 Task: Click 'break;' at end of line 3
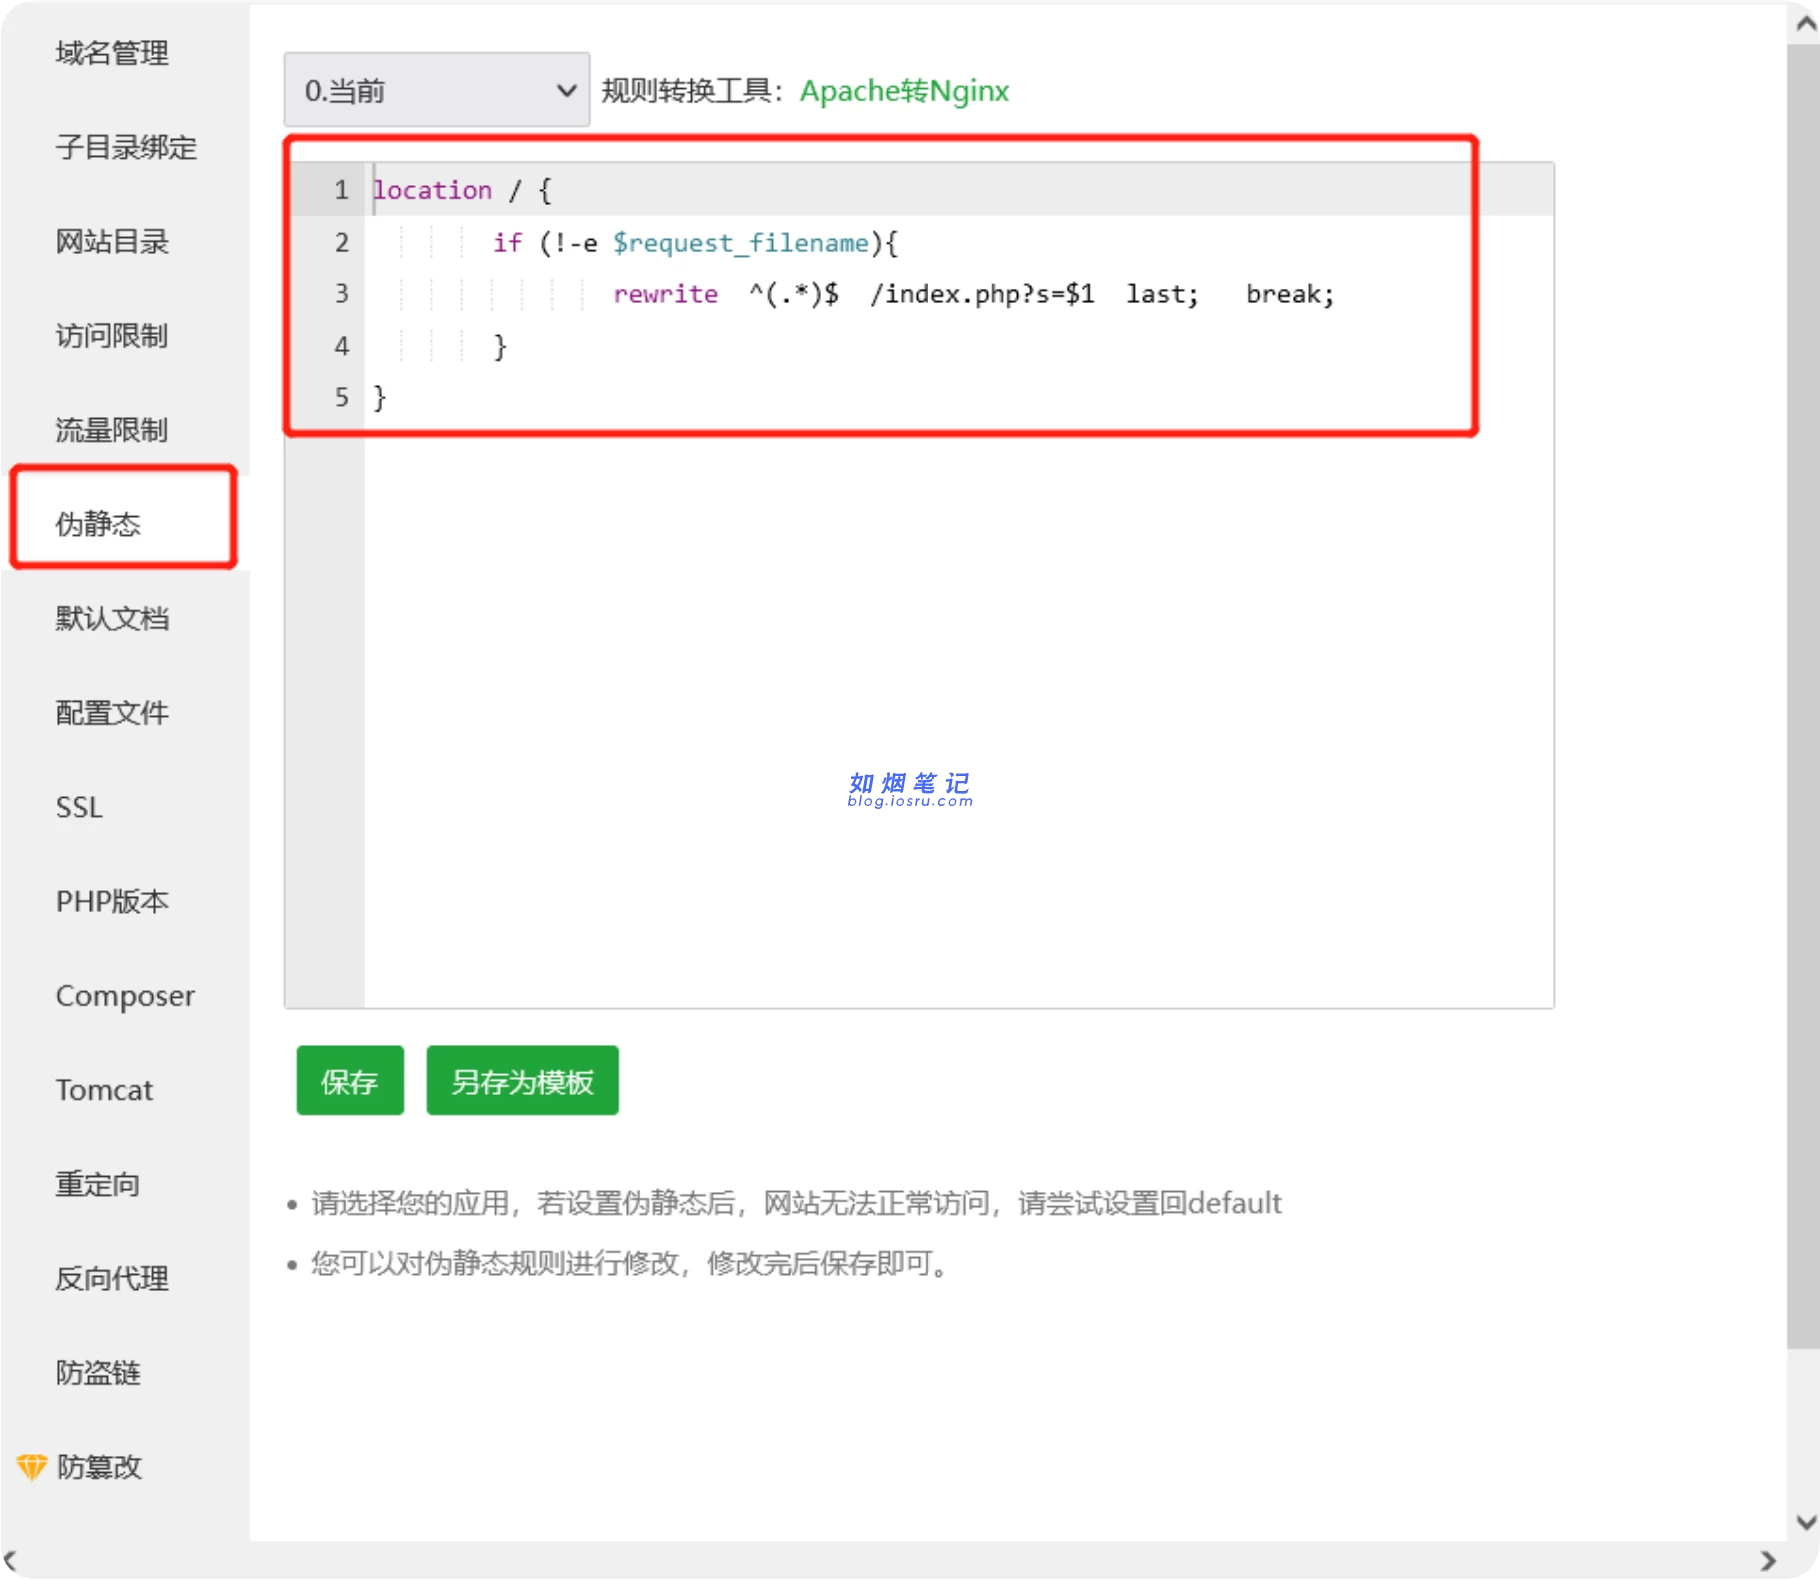click(x=1290, y=294)
